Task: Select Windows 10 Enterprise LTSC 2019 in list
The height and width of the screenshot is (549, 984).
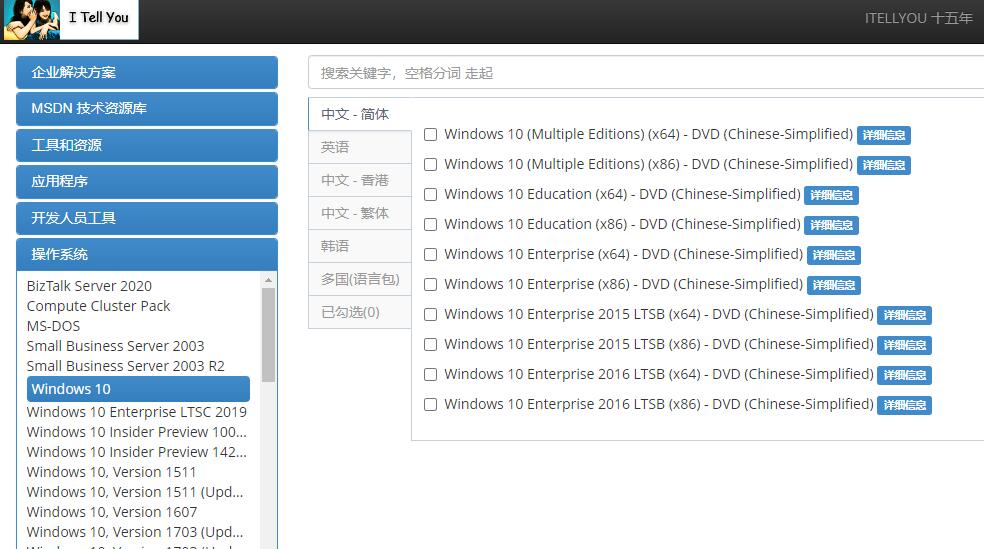Action: [137, 412]
